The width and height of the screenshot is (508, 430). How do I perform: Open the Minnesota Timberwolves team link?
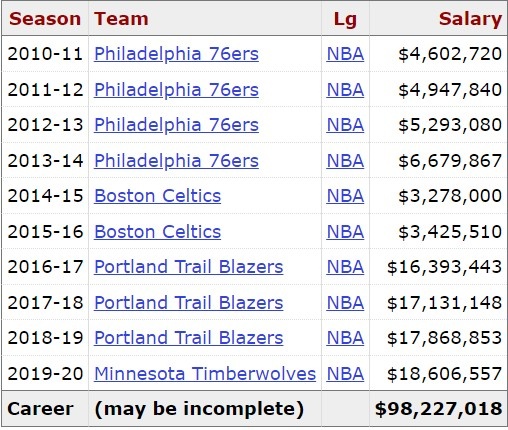point(205,374)
